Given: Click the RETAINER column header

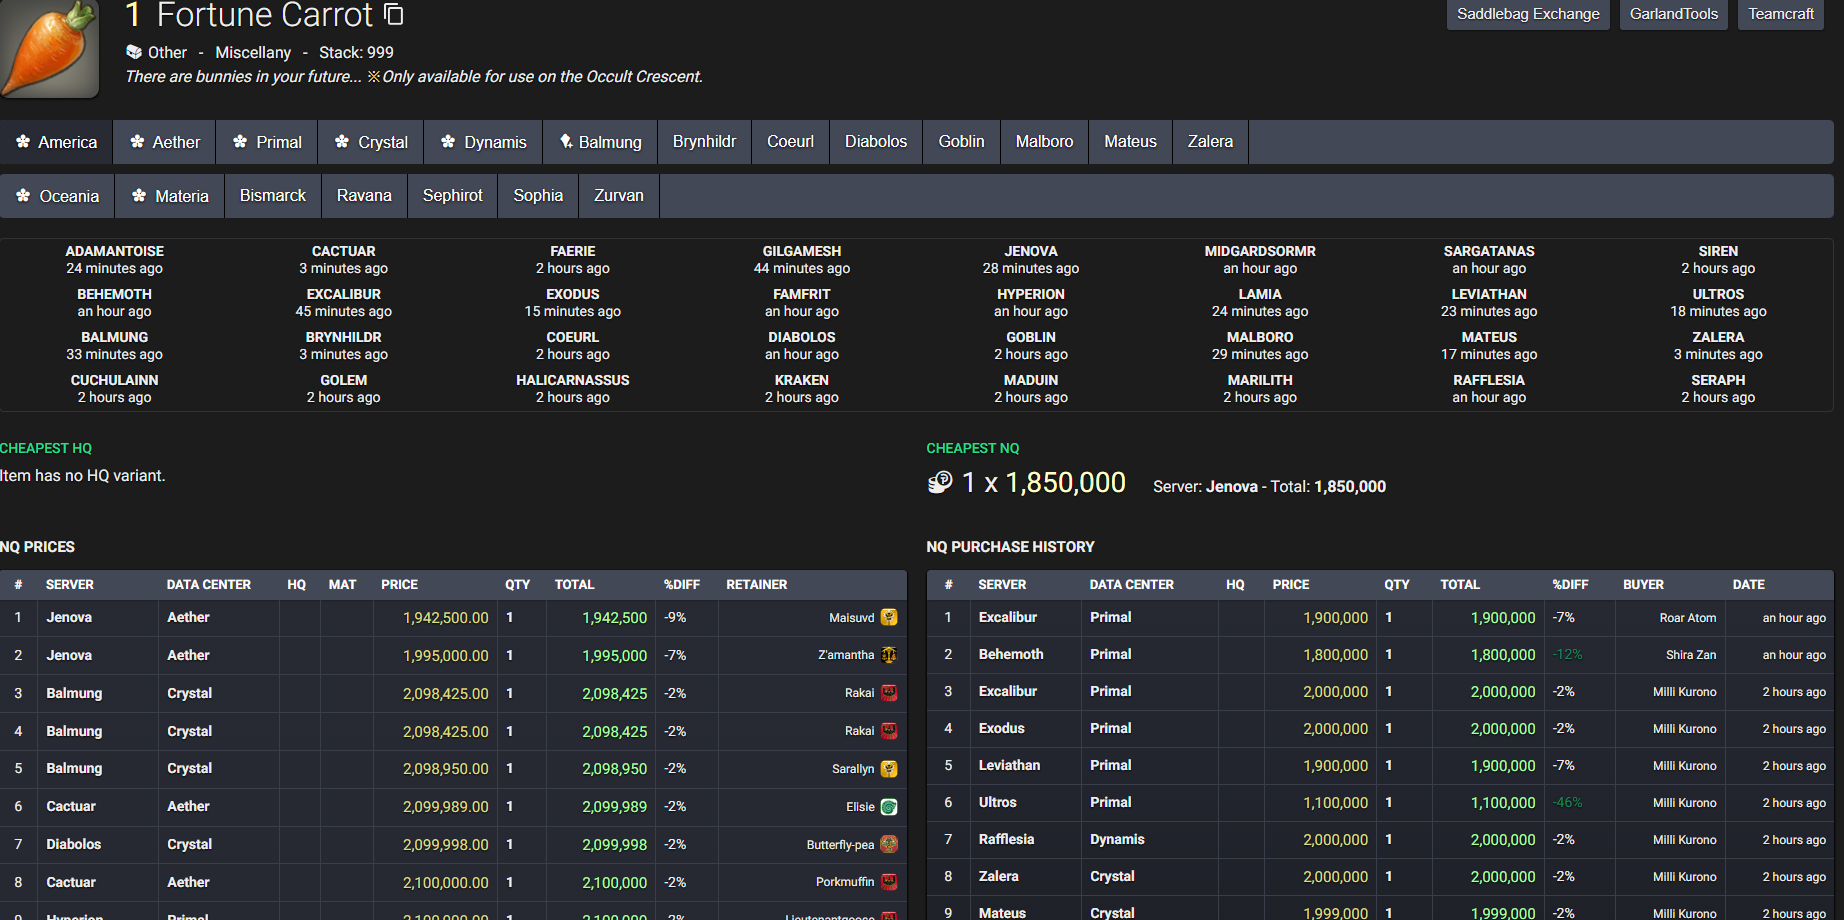Looking at the screenshot, I should pos(757,585).
